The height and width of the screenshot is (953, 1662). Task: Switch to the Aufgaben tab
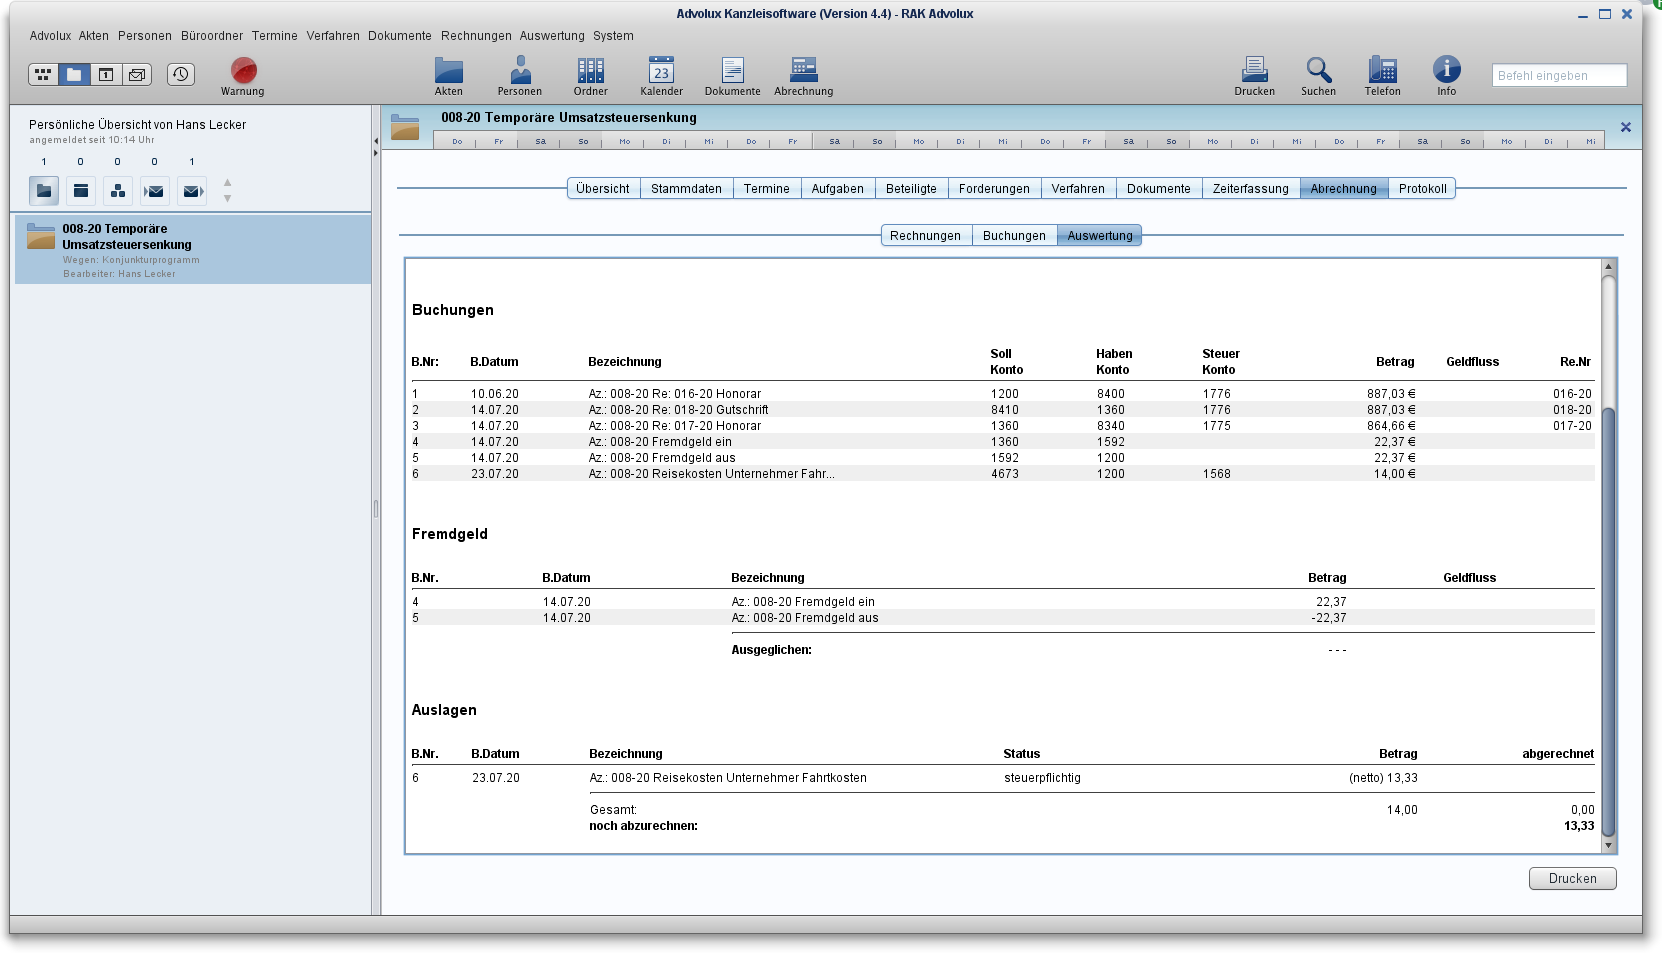pos(837,188)
